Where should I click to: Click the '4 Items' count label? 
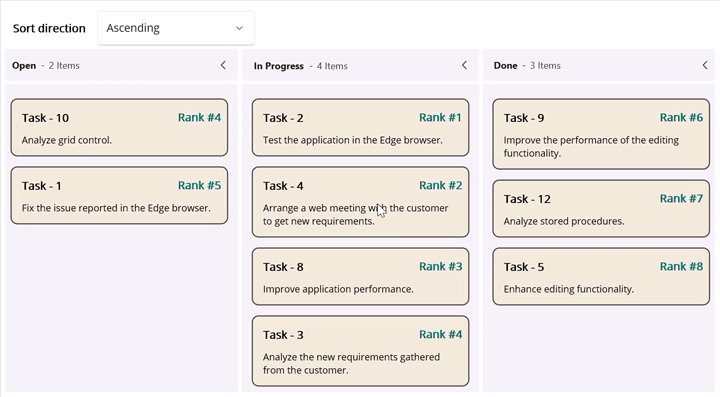click(x=332, y=66)
